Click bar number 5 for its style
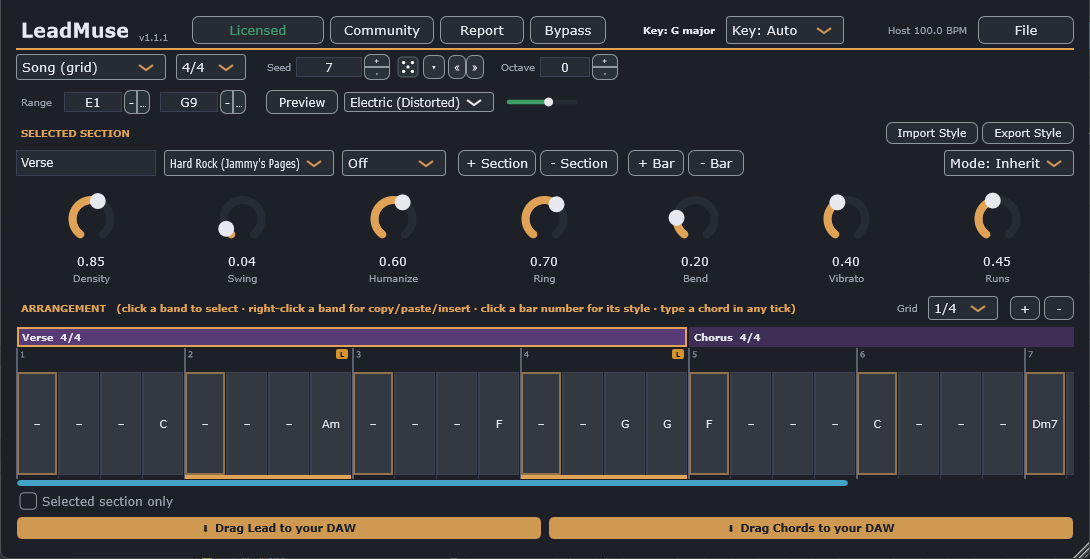 694,355
